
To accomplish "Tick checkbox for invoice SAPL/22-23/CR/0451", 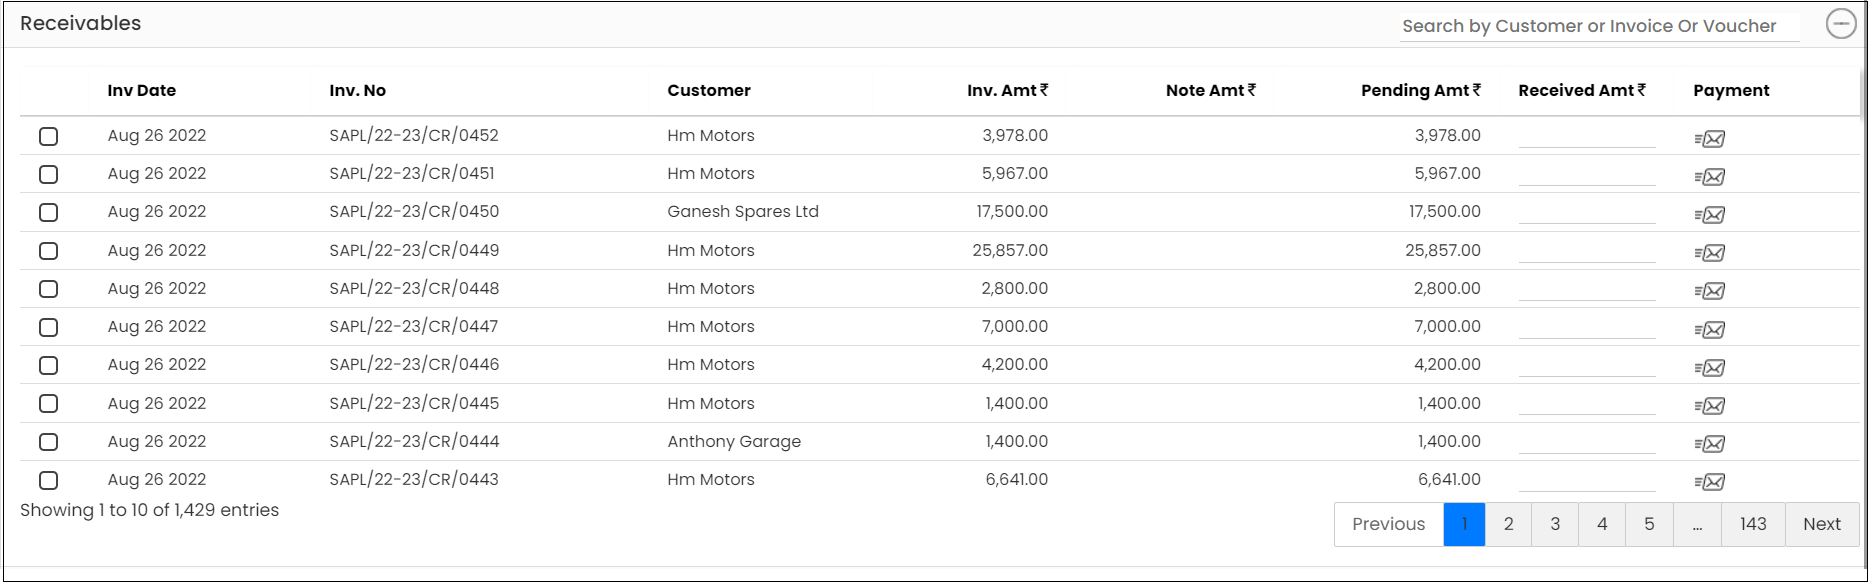I will coord(48,175).
